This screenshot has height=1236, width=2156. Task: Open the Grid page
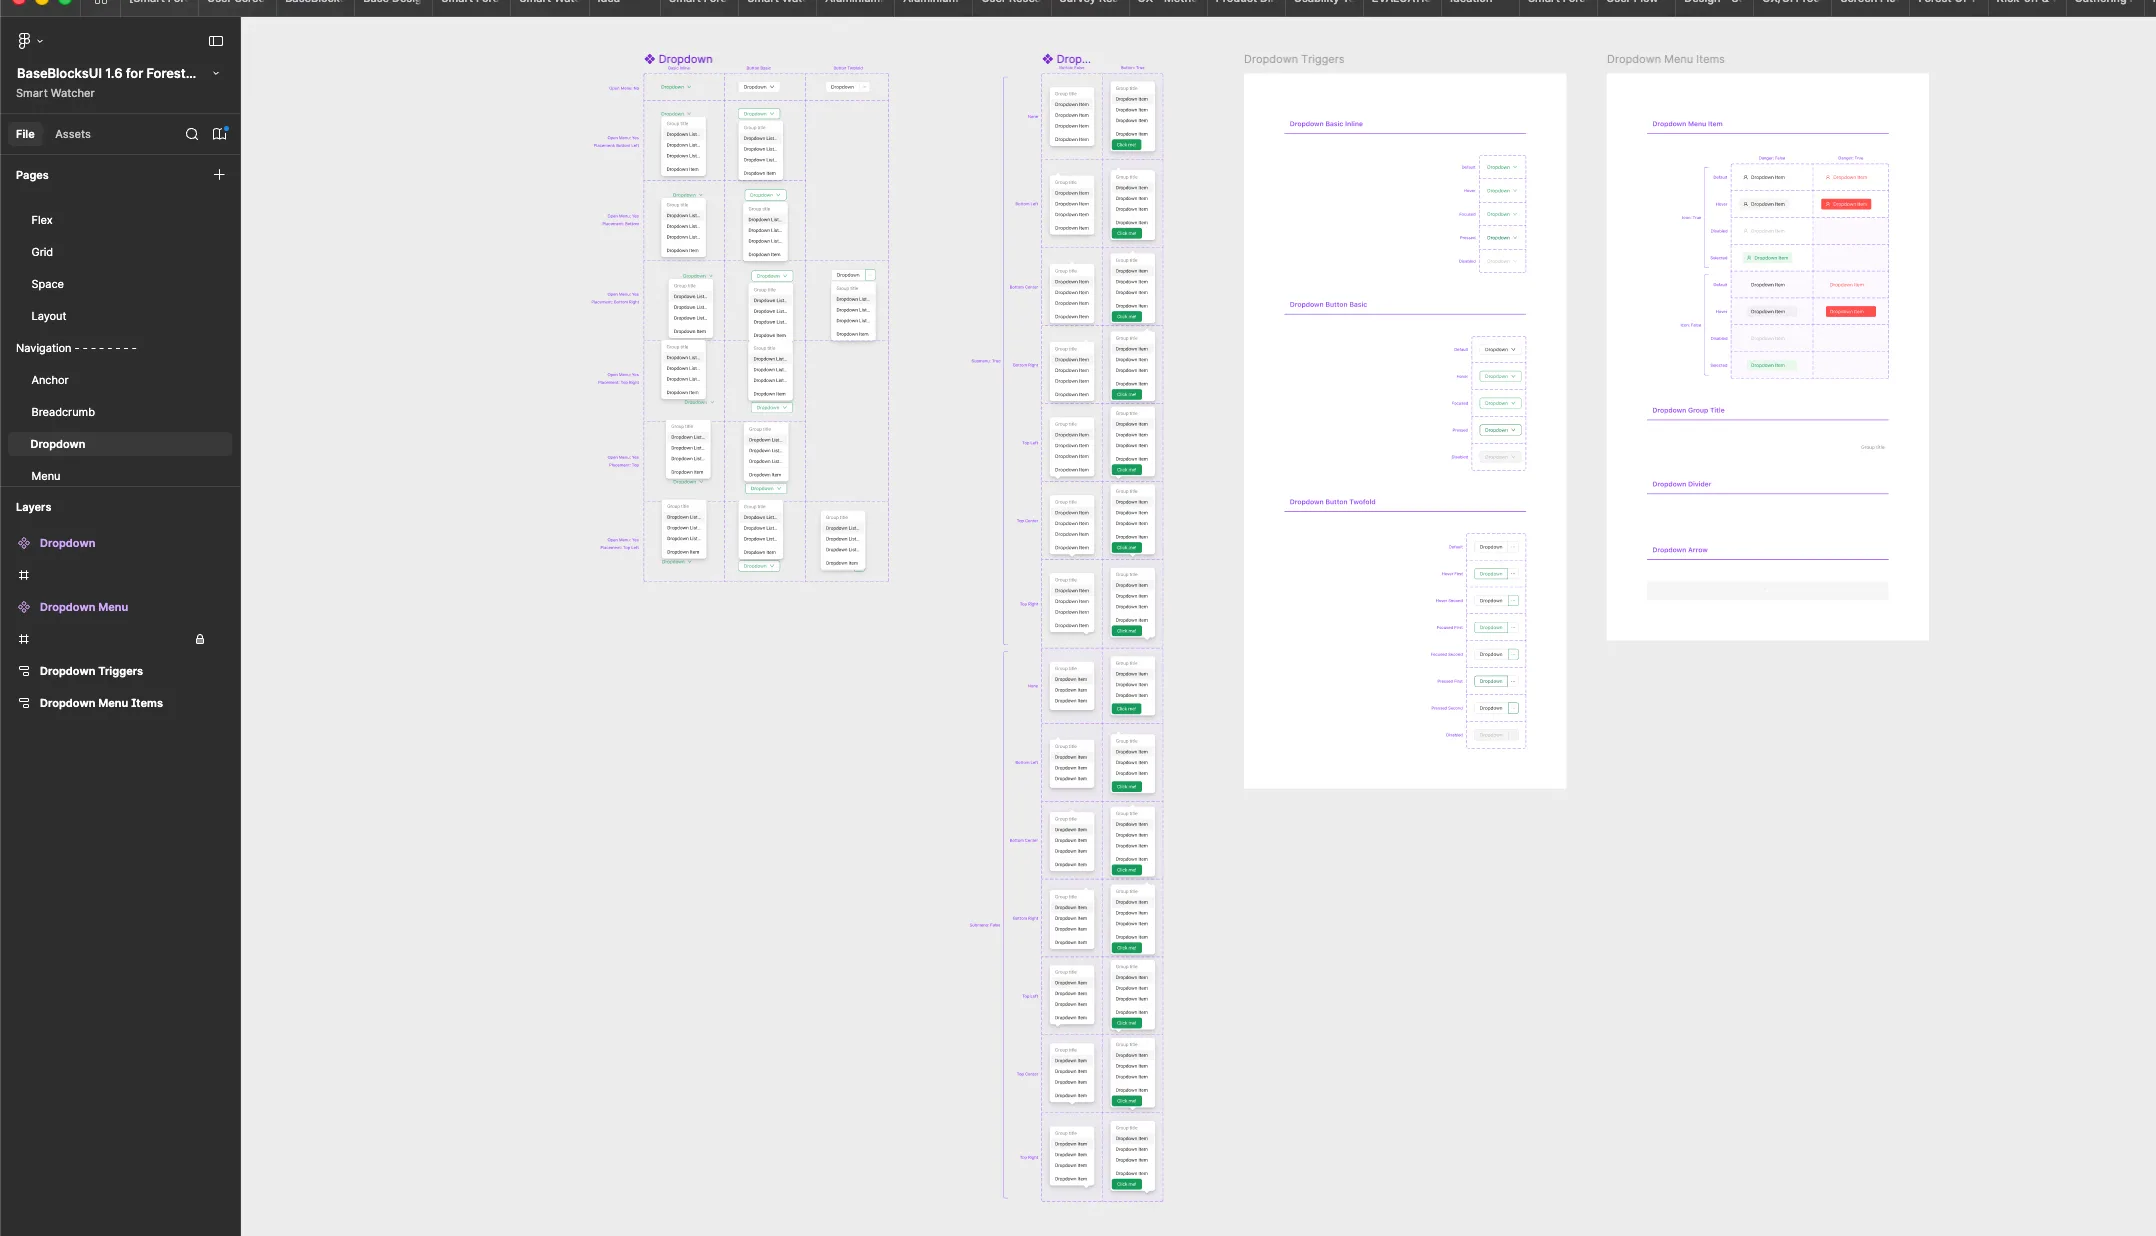42,252
